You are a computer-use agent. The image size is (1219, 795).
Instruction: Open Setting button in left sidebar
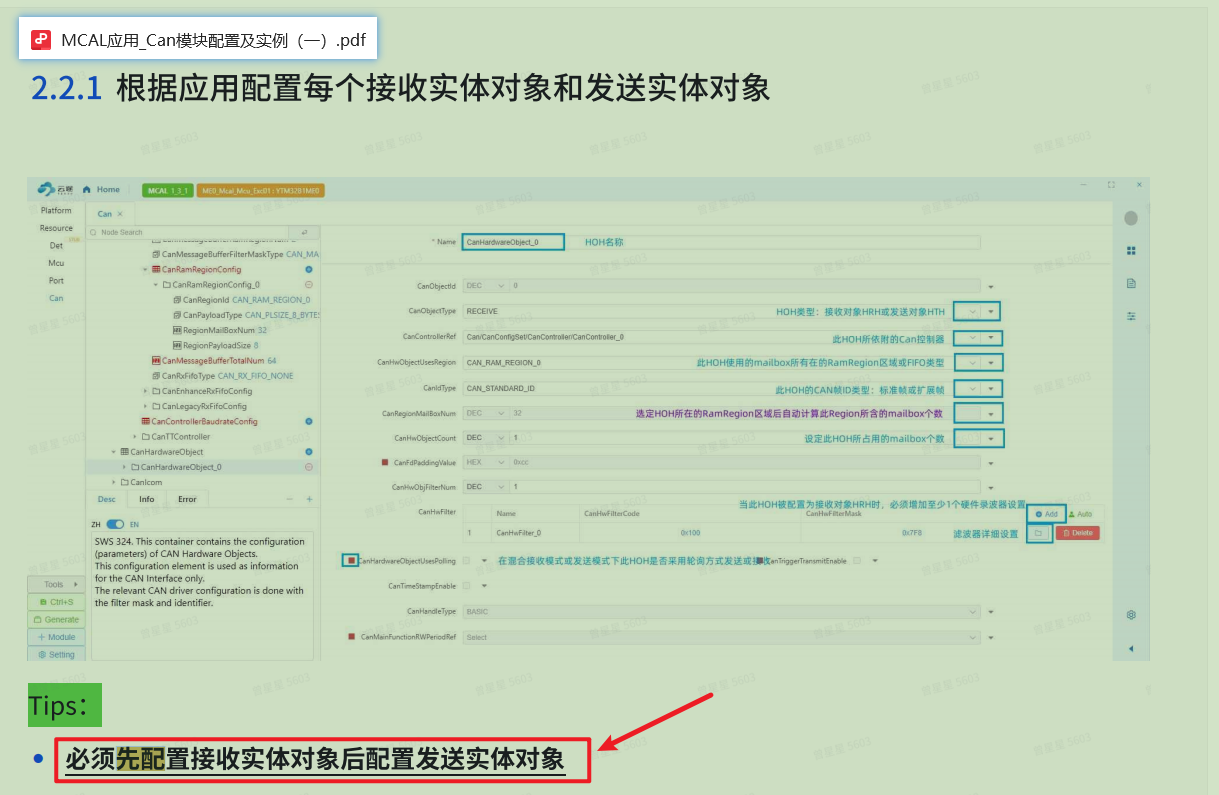pyautogui.click(x=55, y=655)
